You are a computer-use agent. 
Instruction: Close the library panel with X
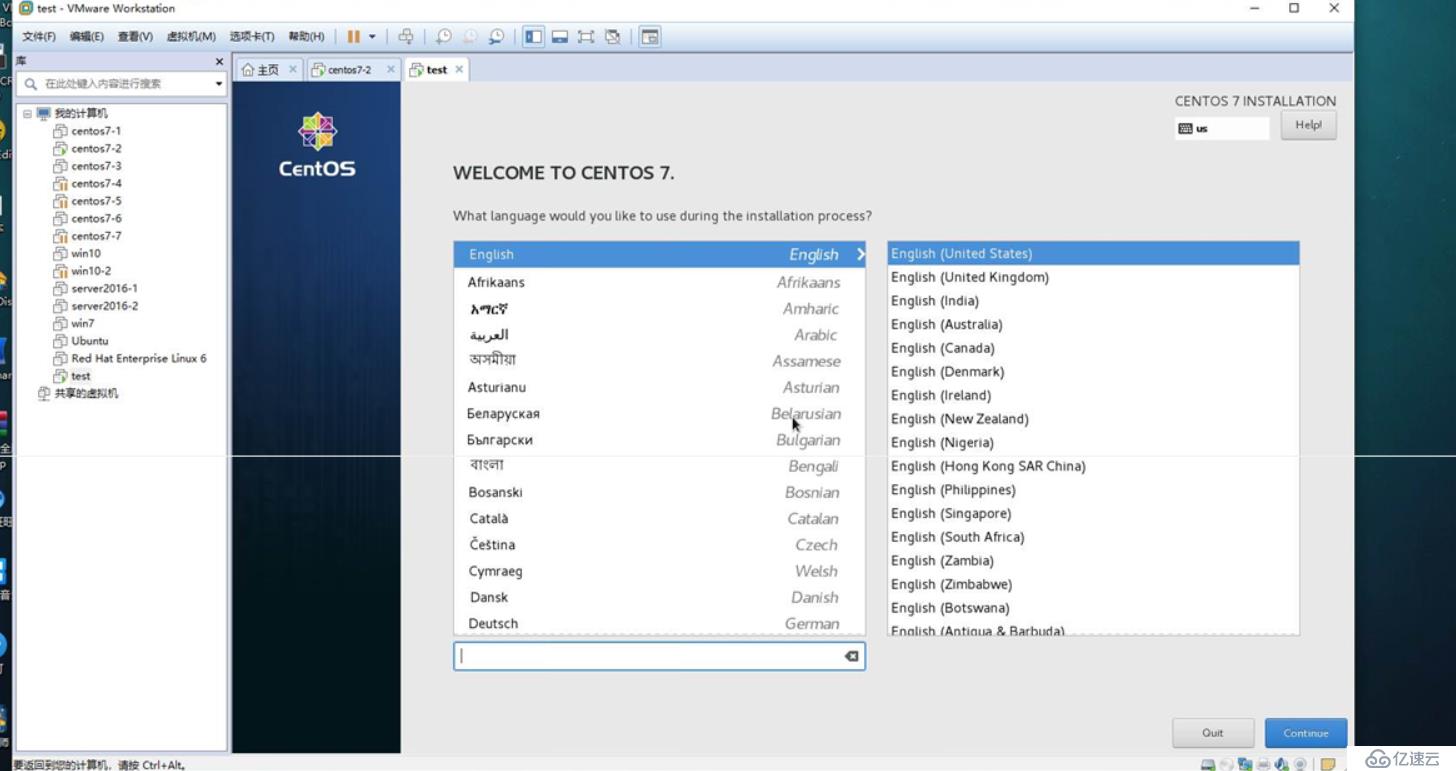coord(219,62)
